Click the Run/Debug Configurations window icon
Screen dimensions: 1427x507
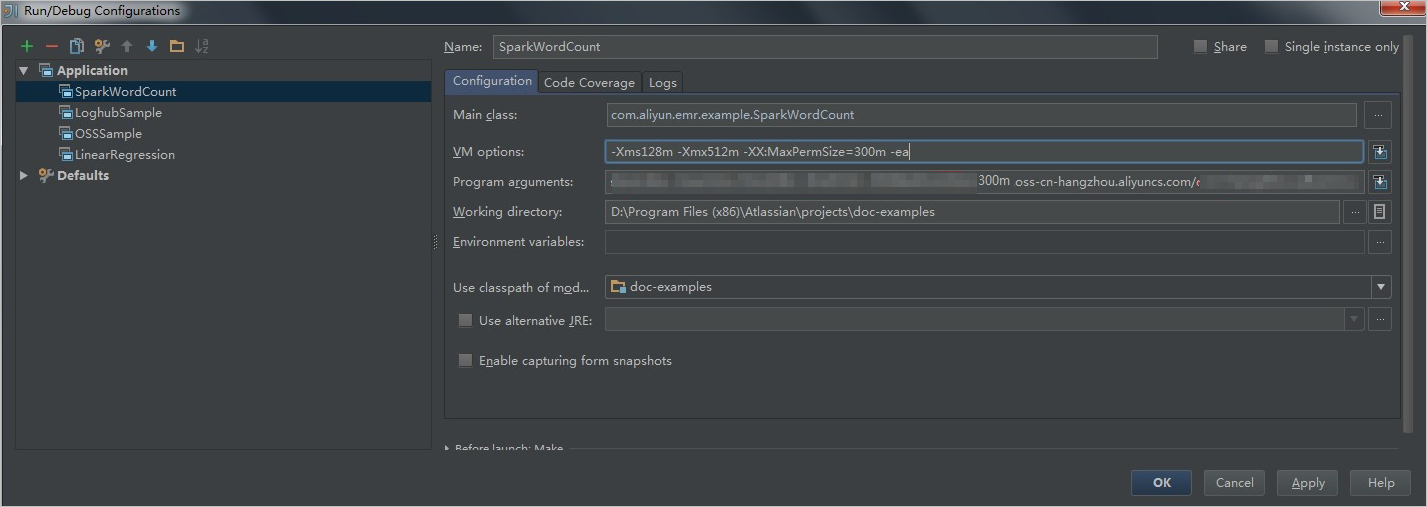coord(10,11)
